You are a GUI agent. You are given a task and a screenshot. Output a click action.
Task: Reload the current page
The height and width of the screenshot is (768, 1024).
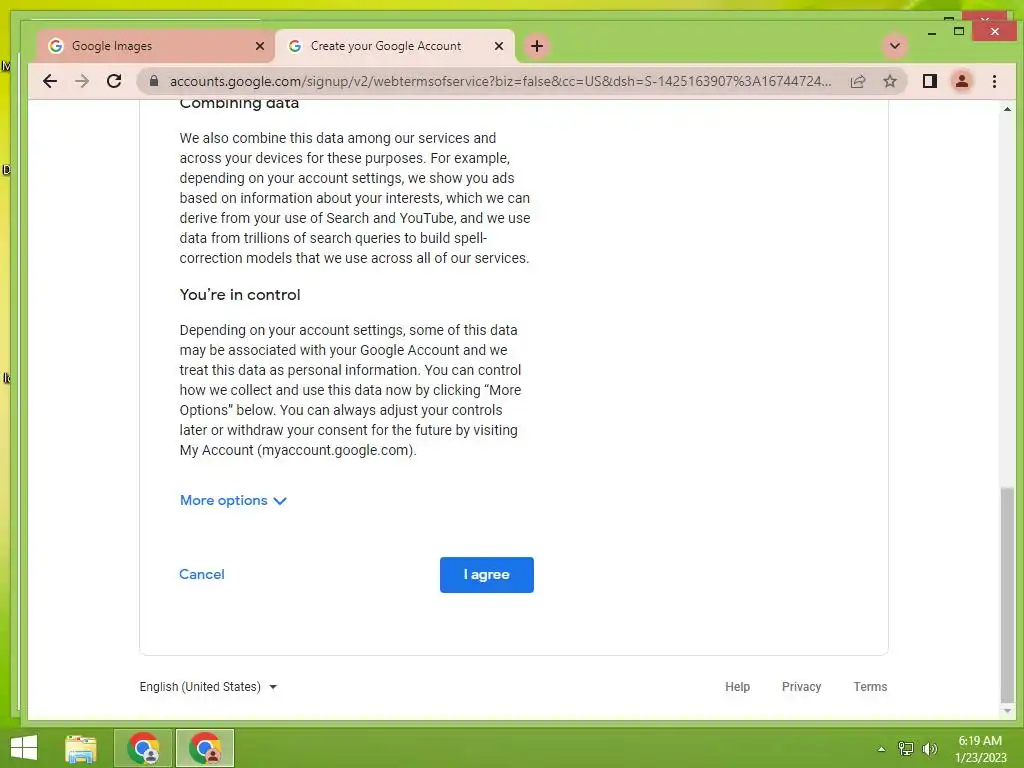(114, 81)
